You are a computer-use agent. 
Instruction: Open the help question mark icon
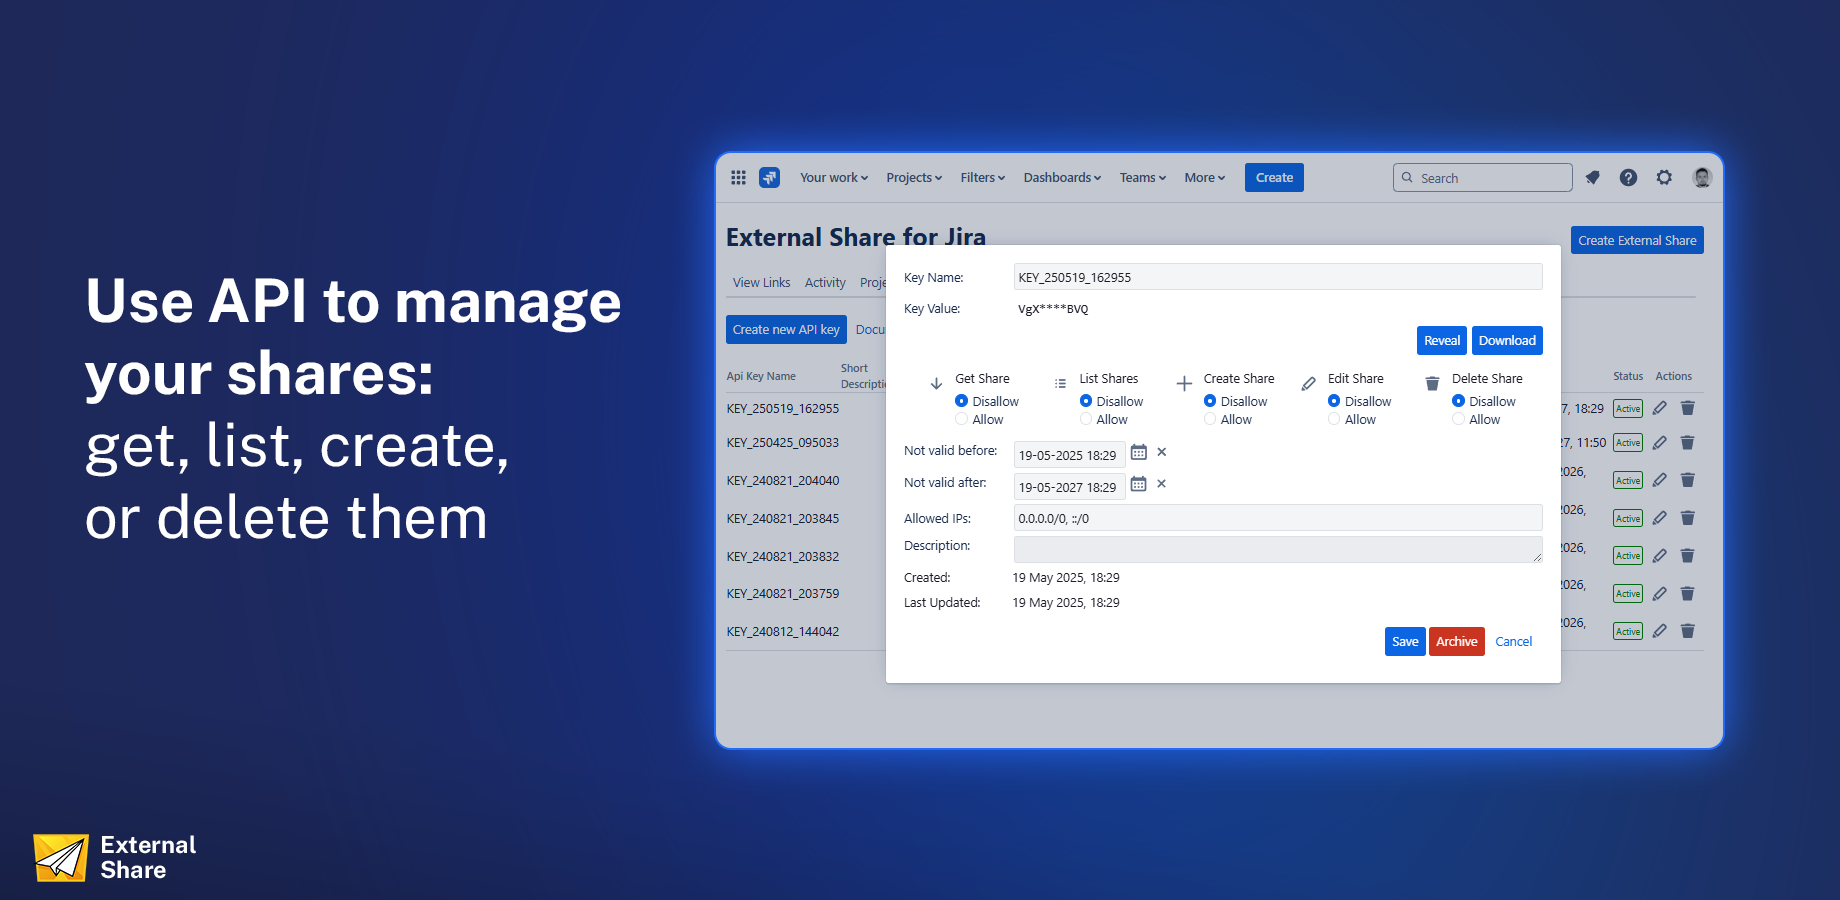pyautogui.click(x=1628, y=178)
